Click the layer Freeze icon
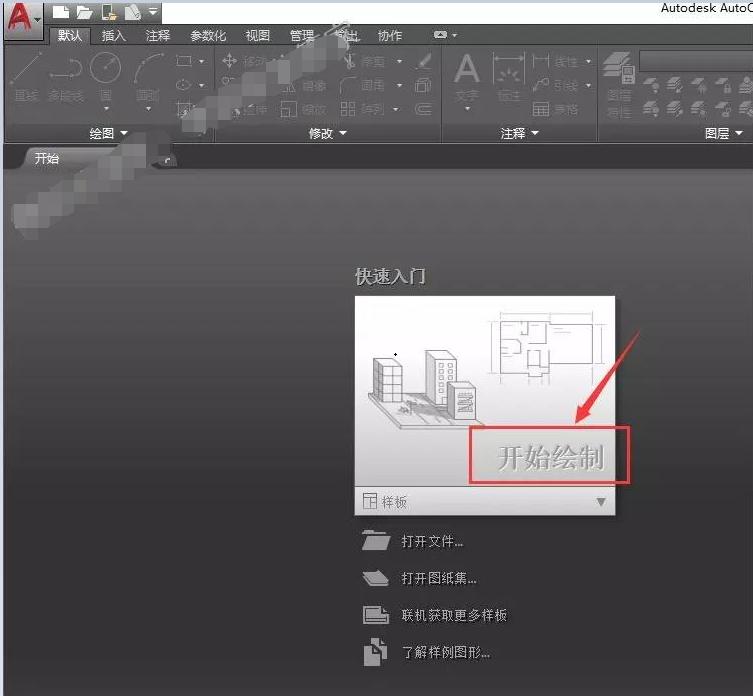Viewport: 753px width, 696px height. [x=699, y=85]
